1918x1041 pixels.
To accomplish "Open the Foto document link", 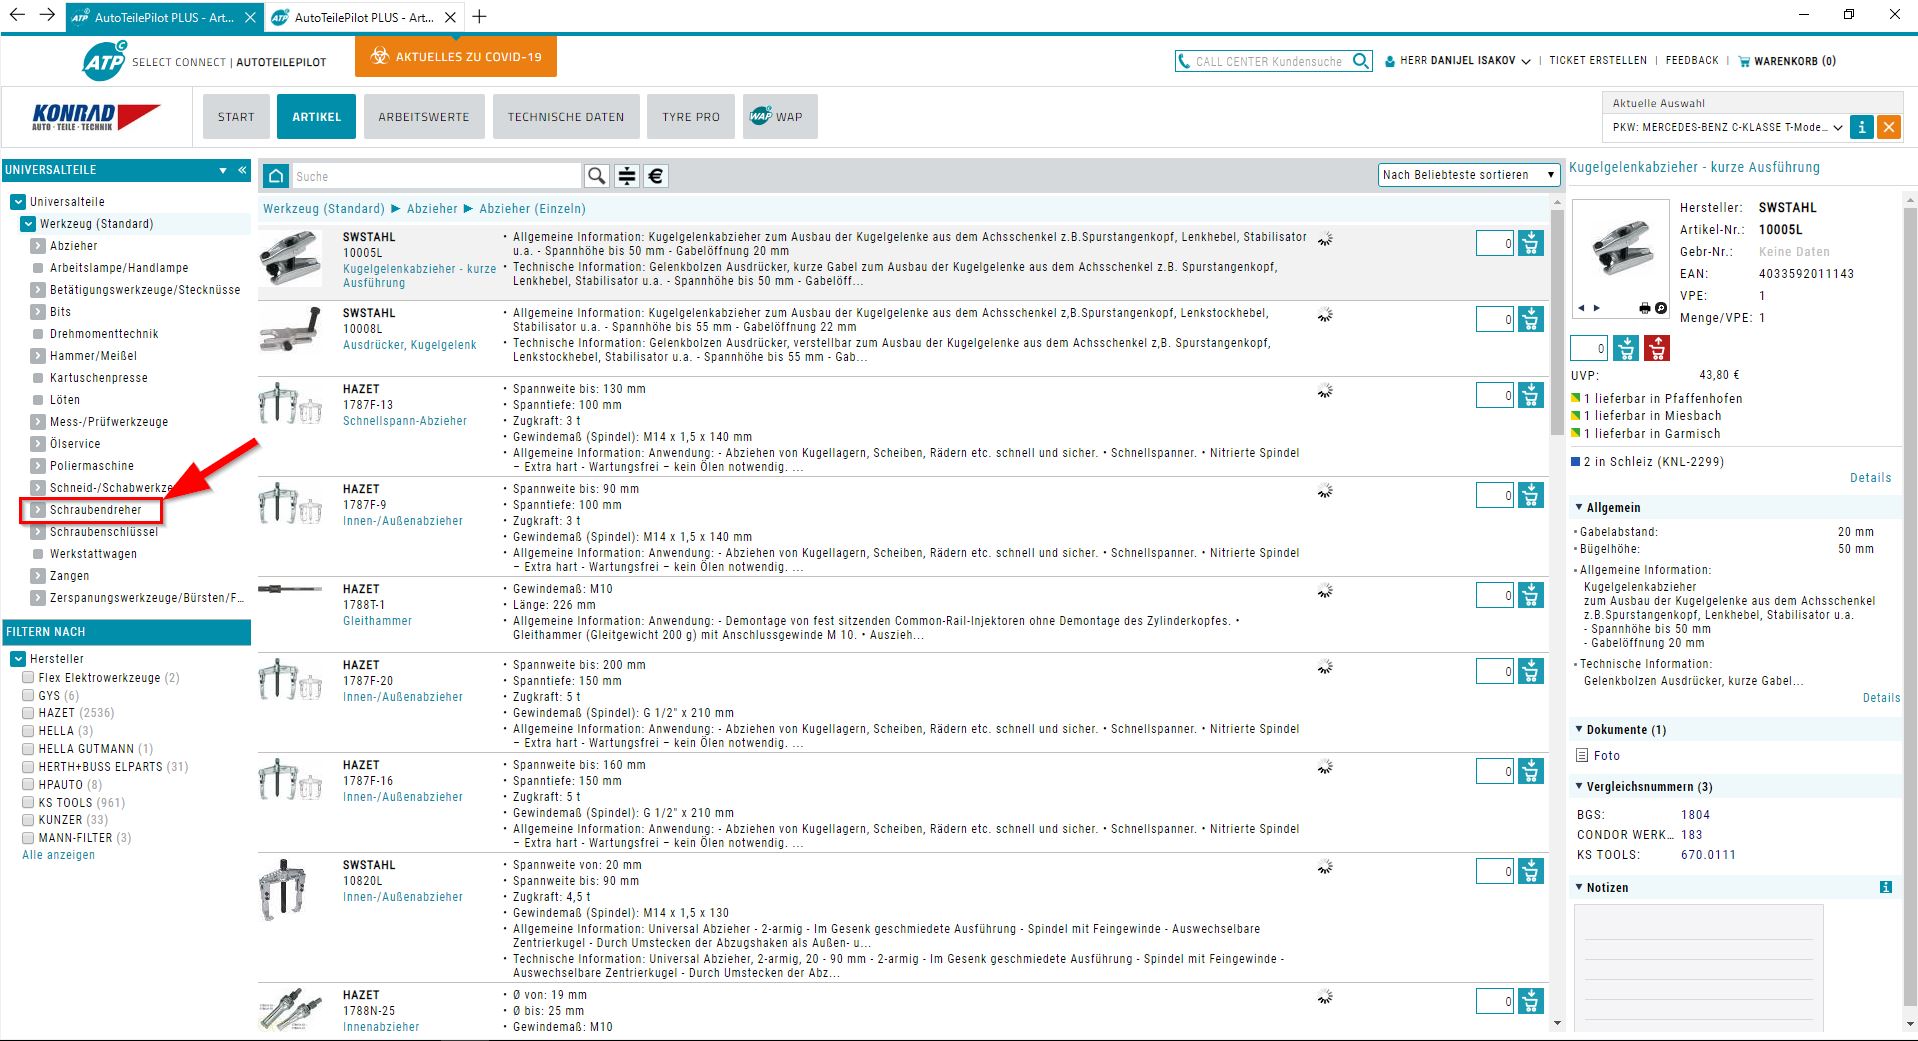I will click(x=1606, y=756).
